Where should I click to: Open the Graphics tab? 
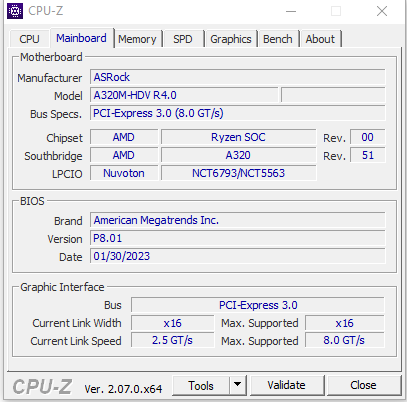click(231, 39)
